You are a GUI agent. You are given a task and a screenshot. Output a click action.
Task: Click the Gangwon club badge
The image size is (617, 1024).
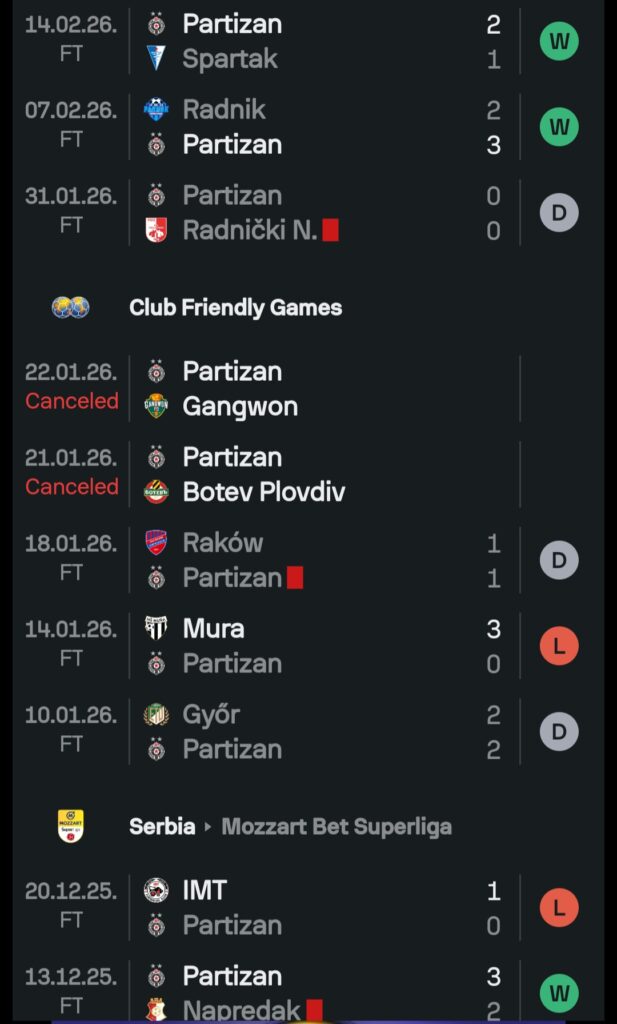click(156, 406)
